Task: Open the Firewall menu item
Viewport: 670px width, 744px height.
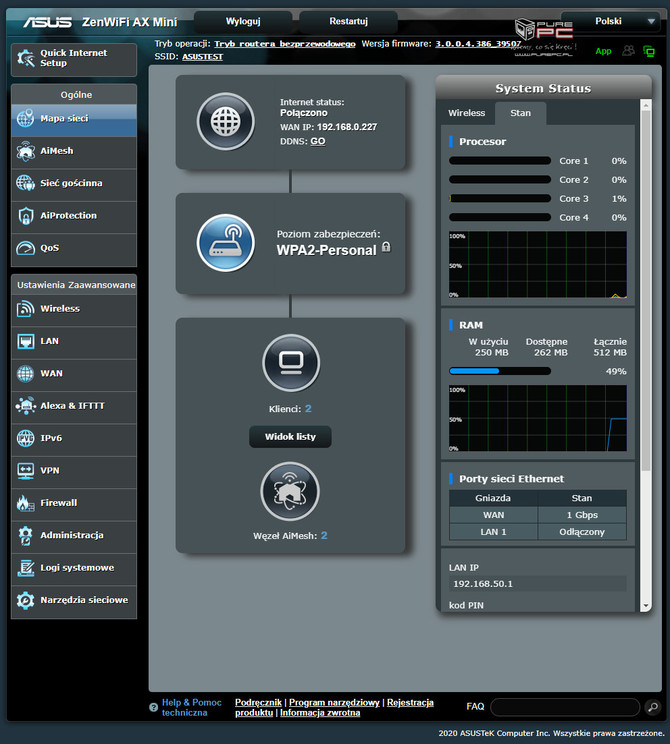Action: pyautogui.click(x=74, y=503)
